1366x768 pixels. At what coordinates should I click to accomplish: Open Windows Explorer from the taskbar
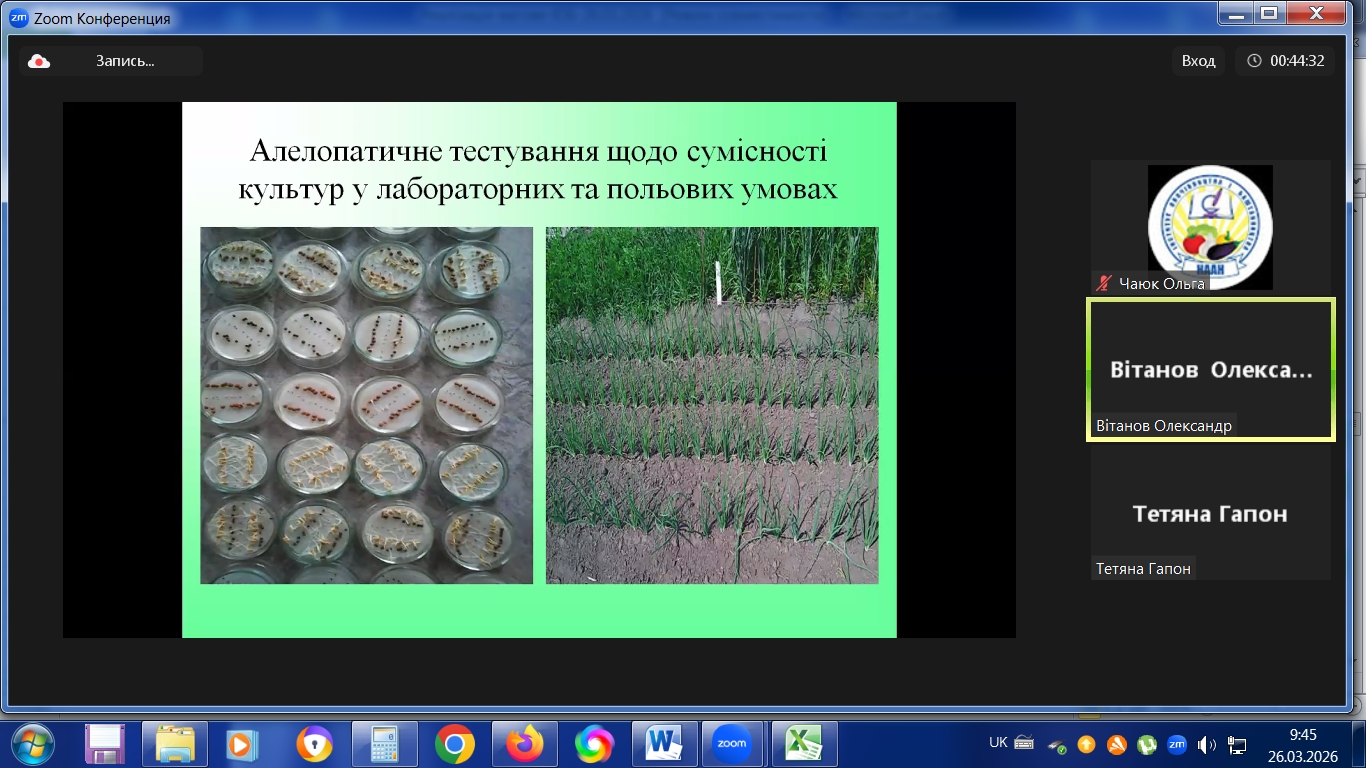tap(174, 744)
